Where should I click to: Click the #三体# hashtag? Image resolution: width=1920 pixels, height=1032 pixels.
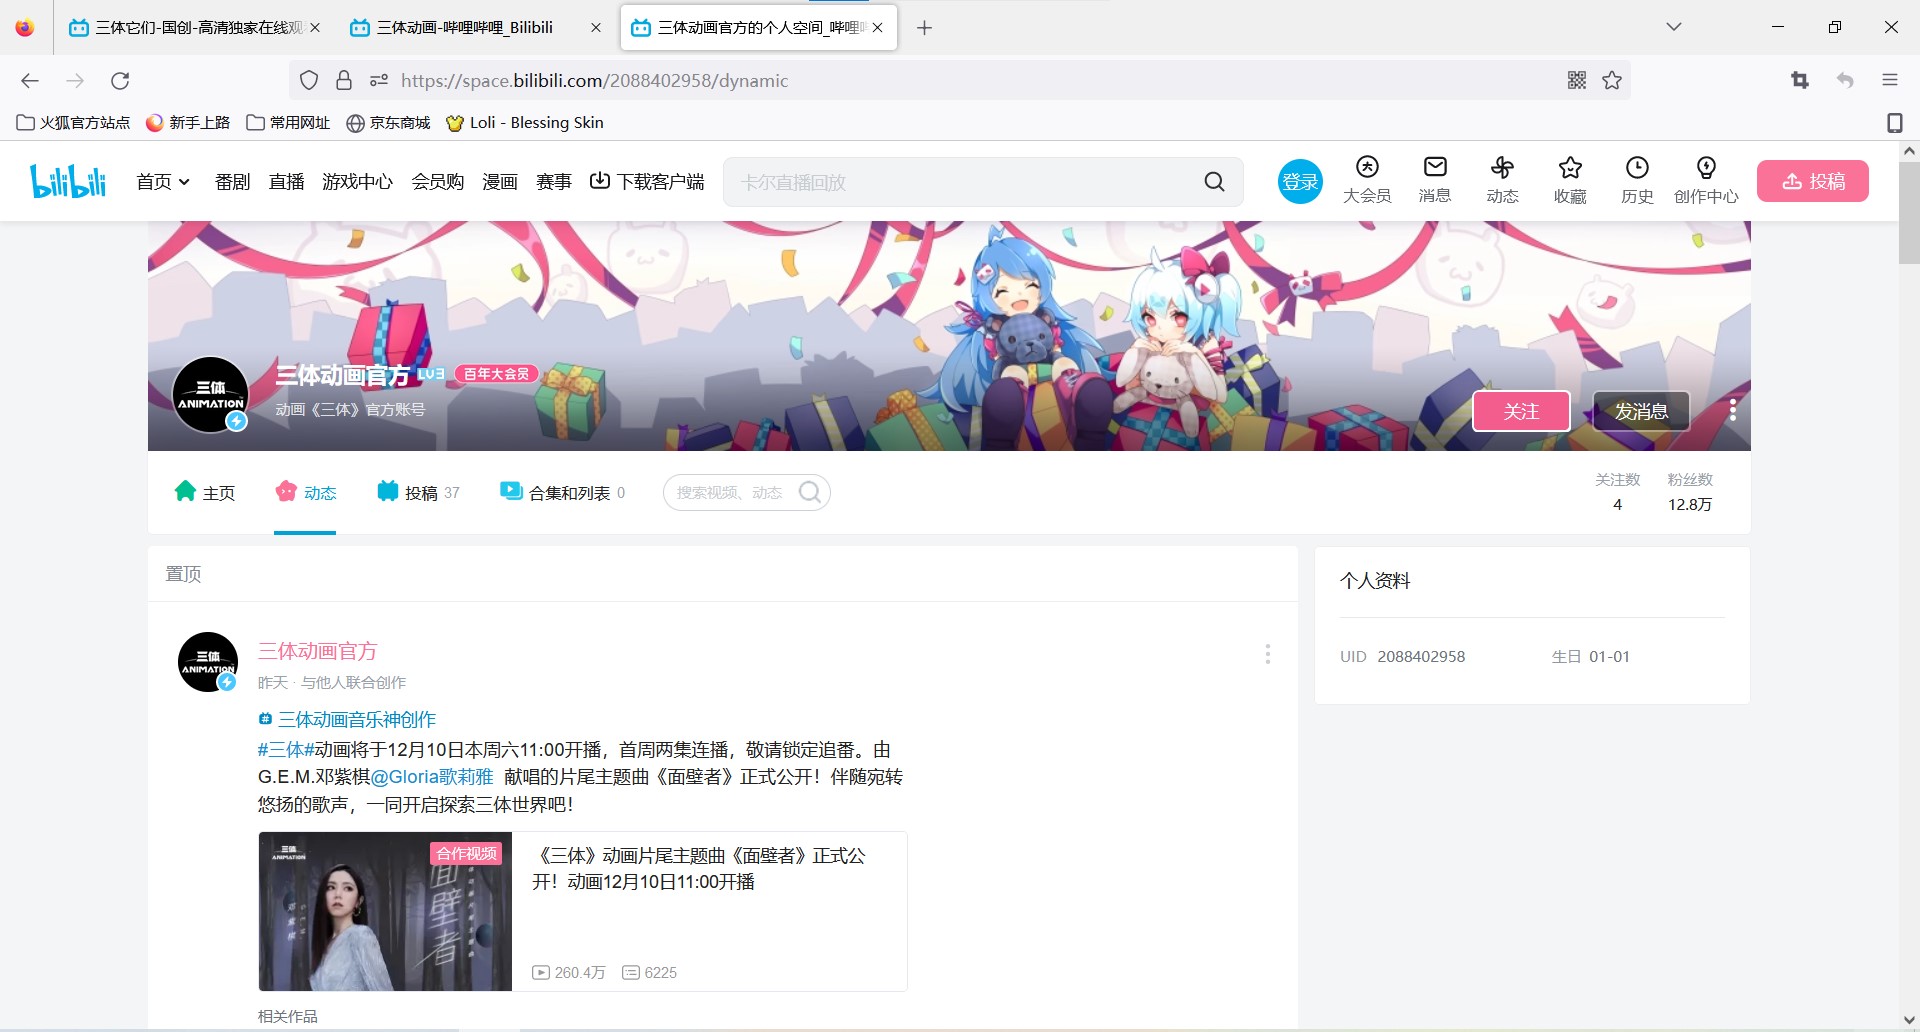[x=286, y=749]
